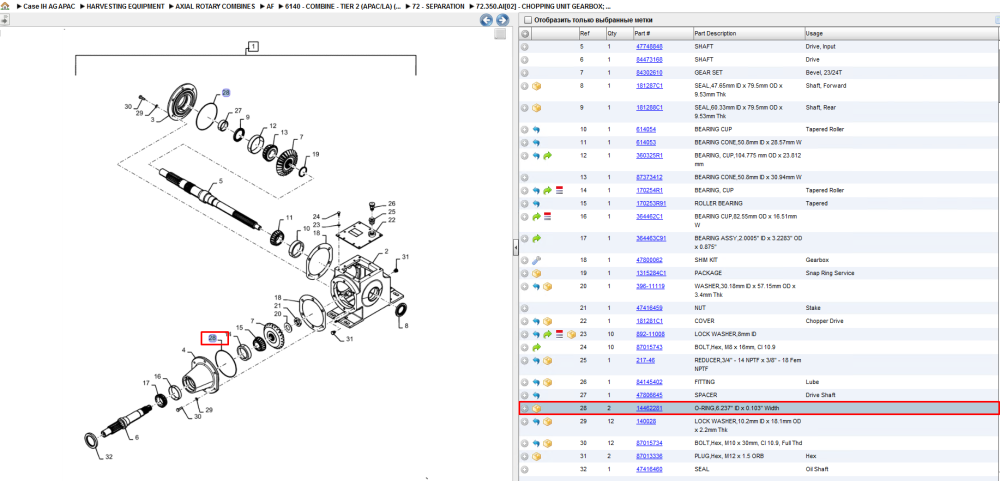Select 'ROLLER BEARING' description text
This screenshot has width=1000, height=481.
[x=718, y=204]
